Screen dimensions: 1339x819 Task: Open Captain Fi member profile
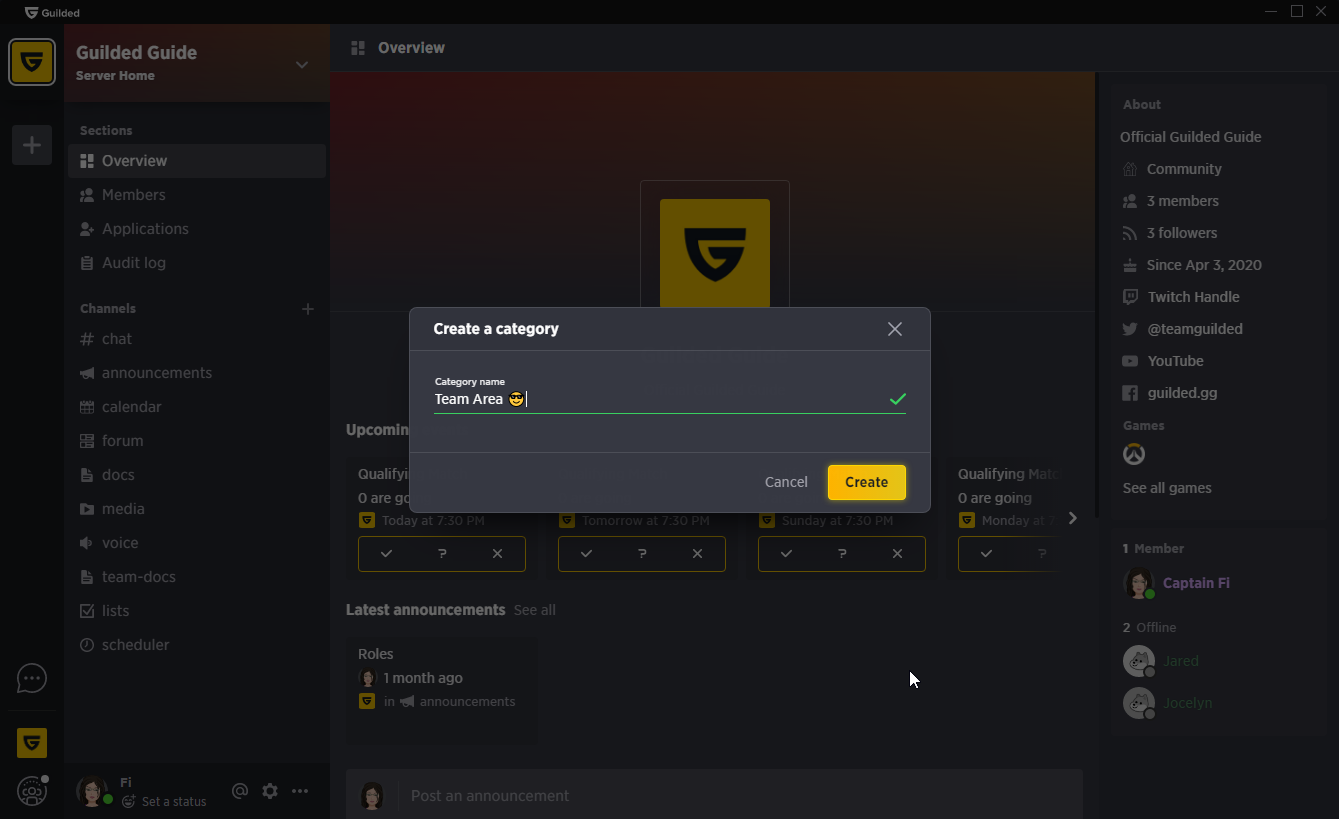click(x=1196, y=583)
